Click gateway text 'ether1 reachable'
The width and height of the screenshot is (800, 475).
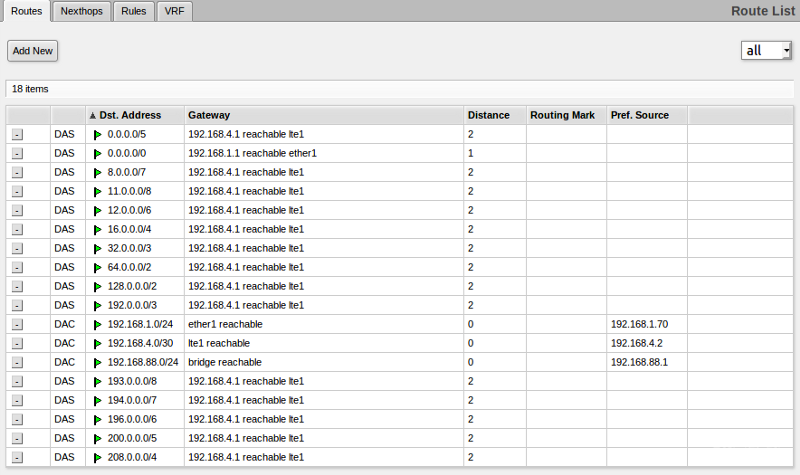click(225, 324)
